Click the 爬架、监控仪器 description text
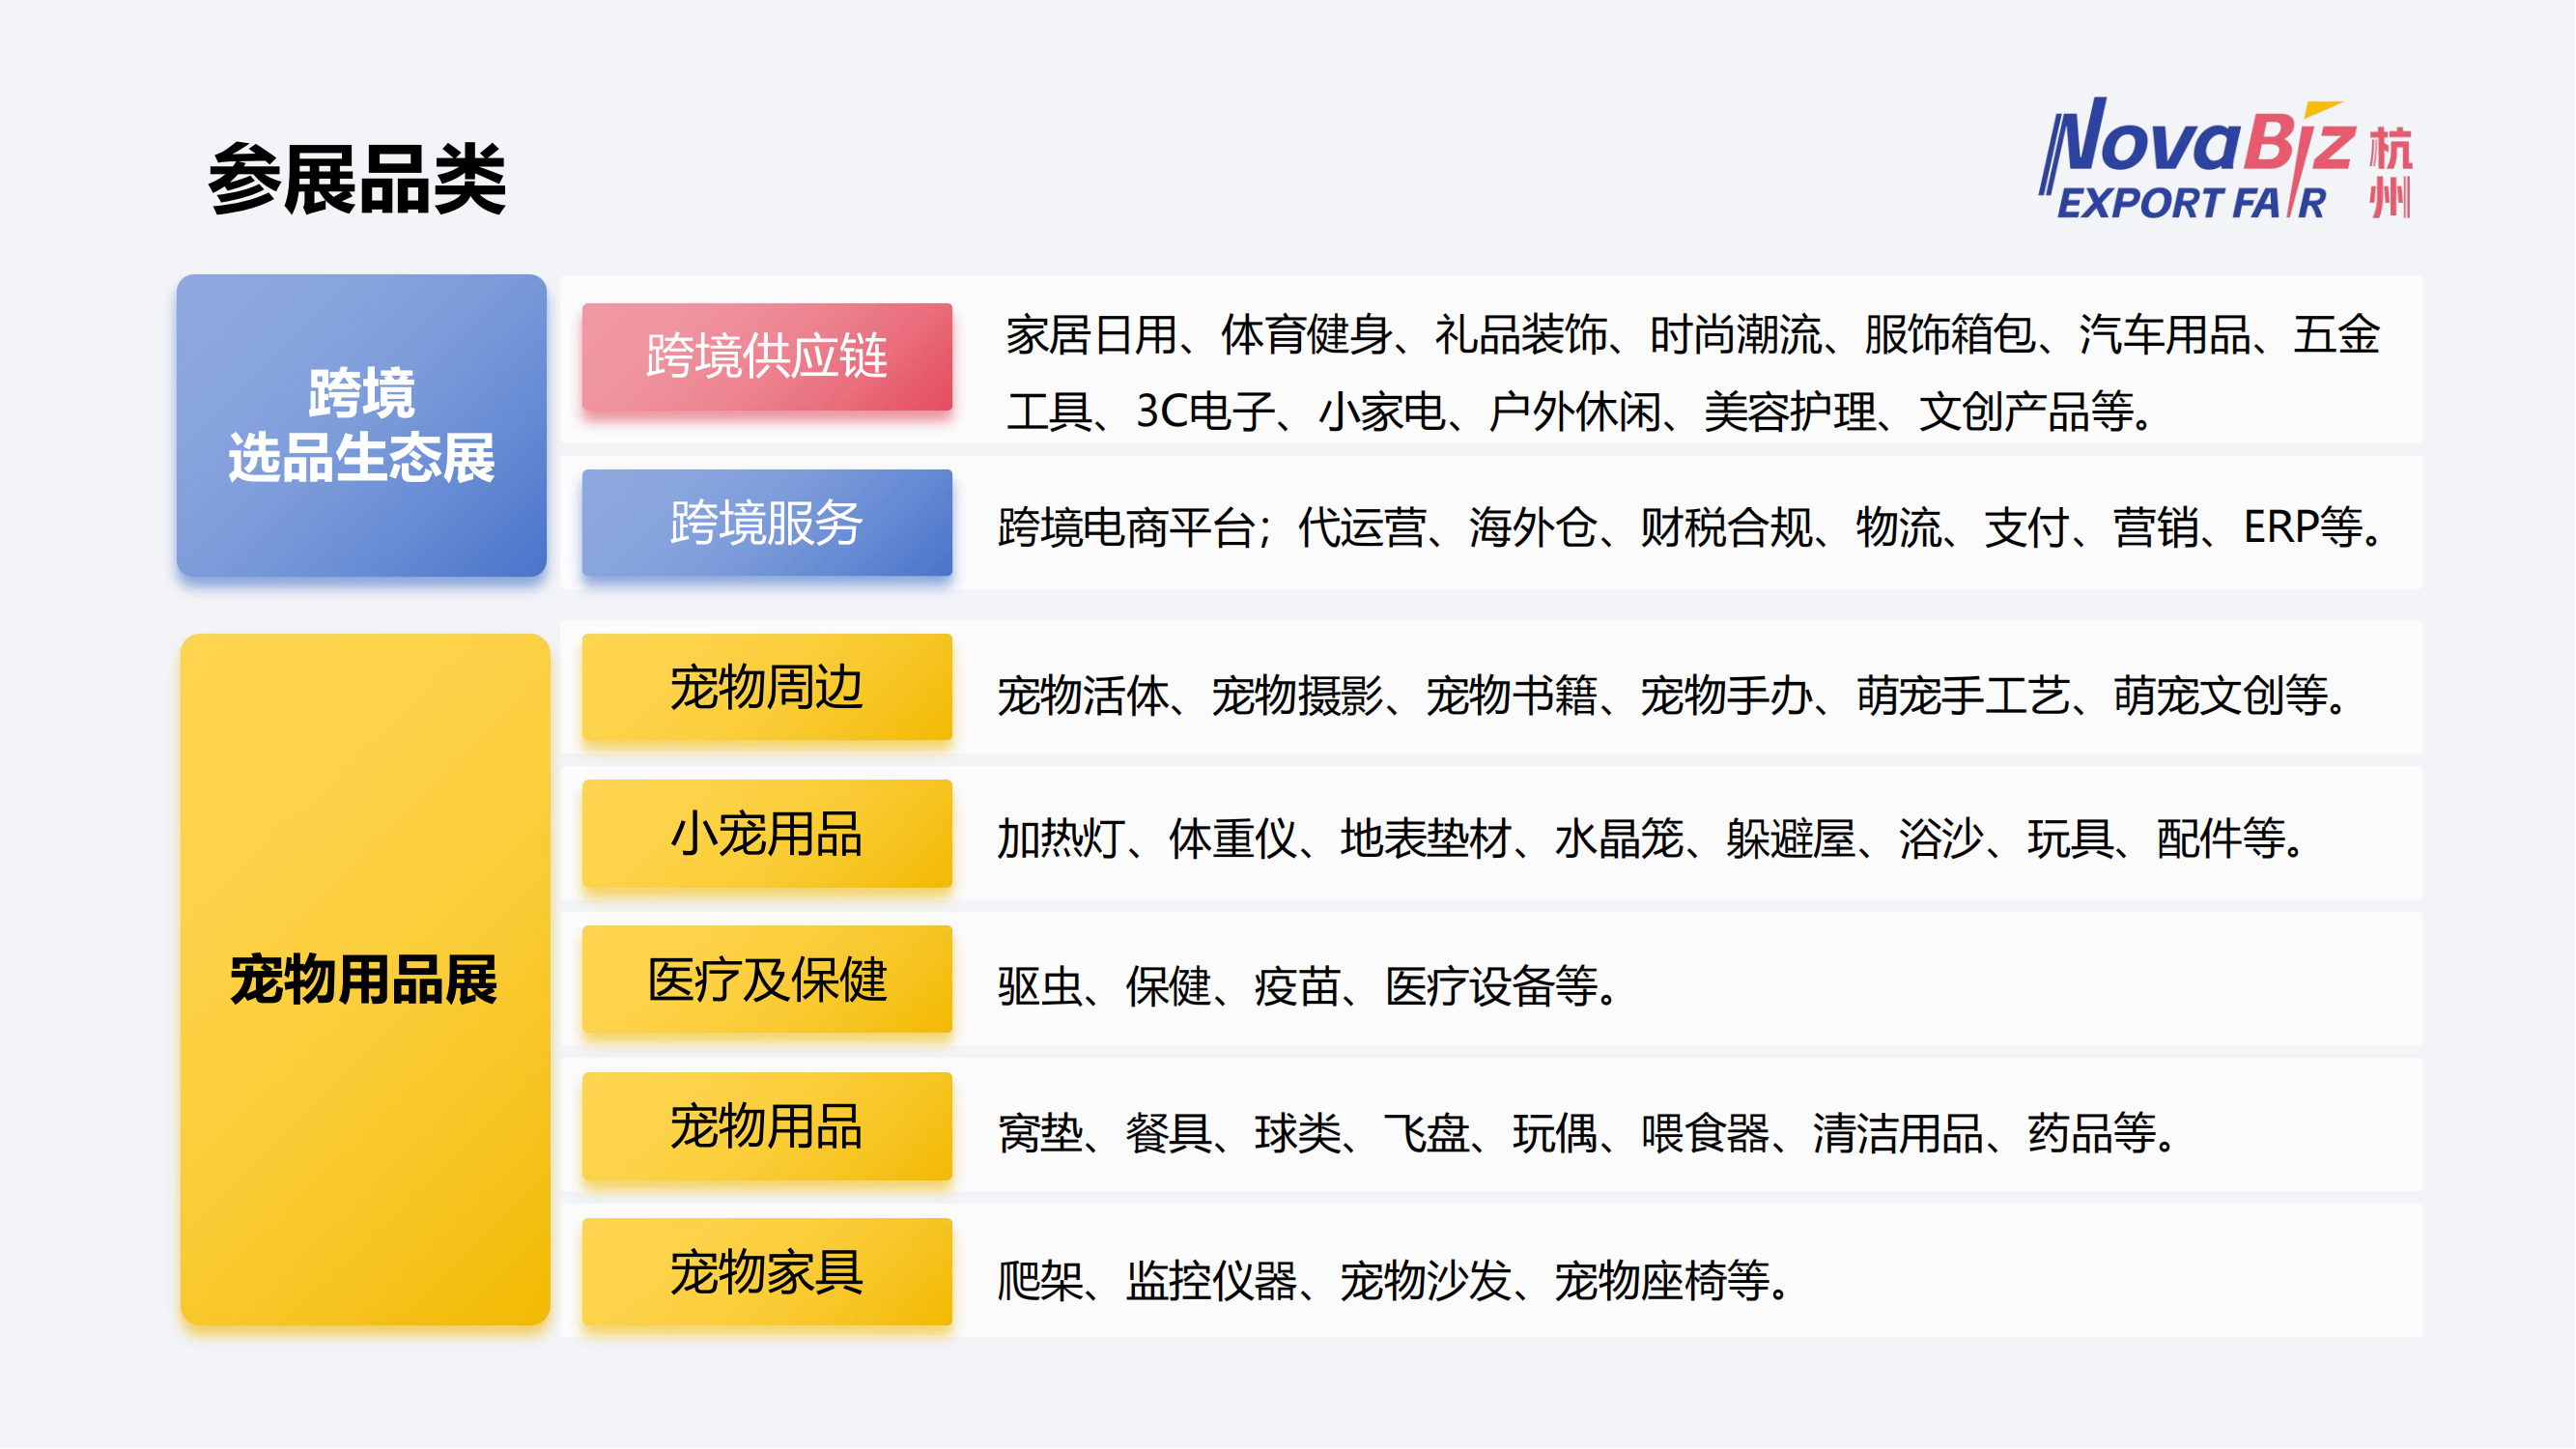The image size is (2576, 1449). pyautogui.click(x=1394, y=1281)
